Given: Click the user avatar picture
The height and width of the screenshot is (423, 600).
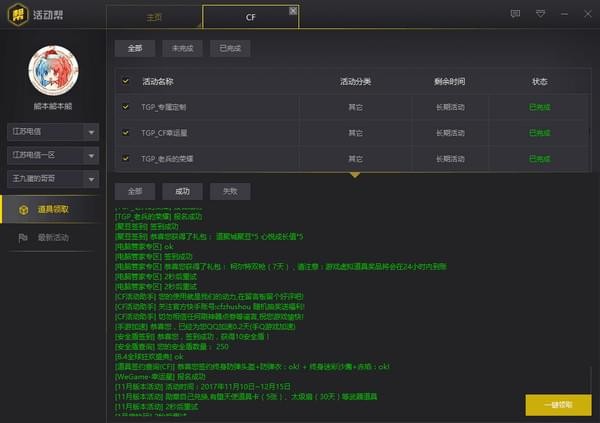Looking at the screenshot, I should (53, 70).
